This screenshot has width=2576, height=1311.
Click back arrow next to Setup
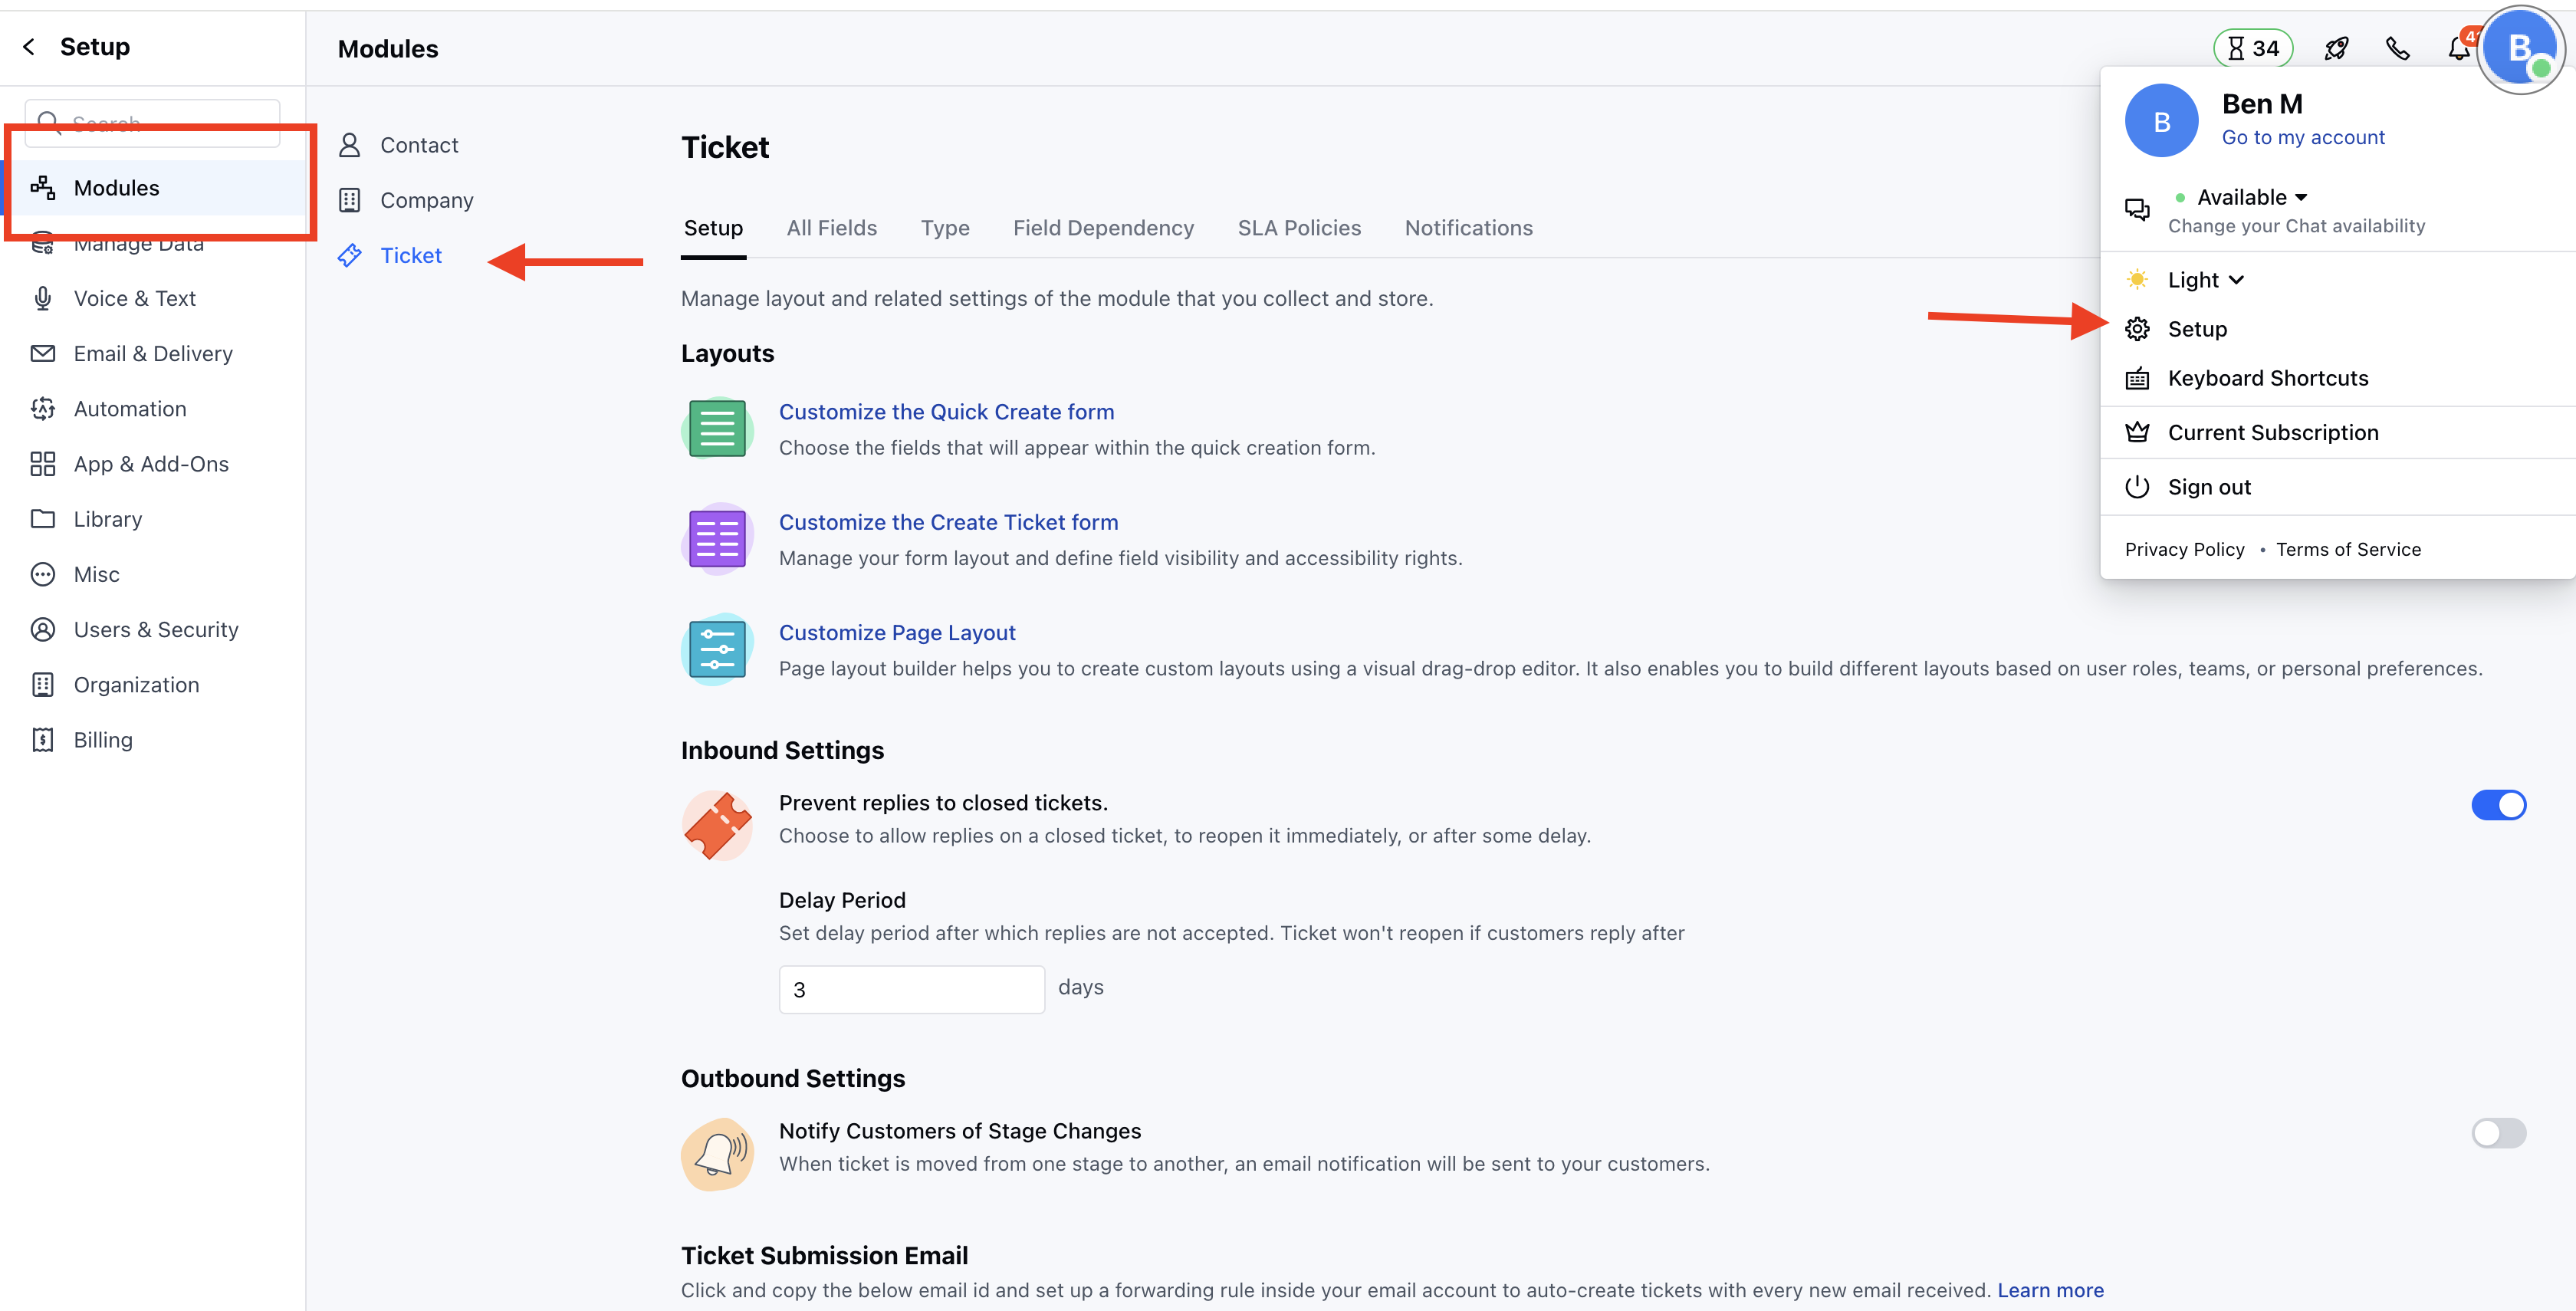29,47
